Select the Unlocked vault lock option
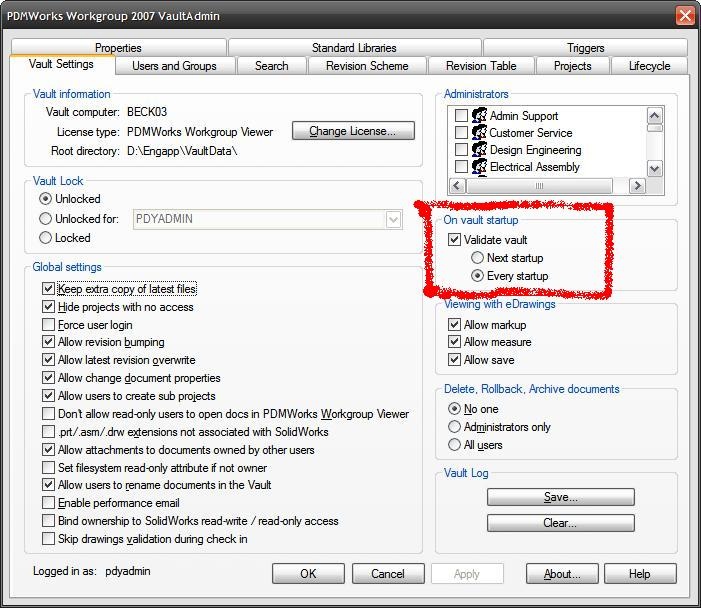The height and width of the screenshot is (608, 701). [x=45, y=198]
